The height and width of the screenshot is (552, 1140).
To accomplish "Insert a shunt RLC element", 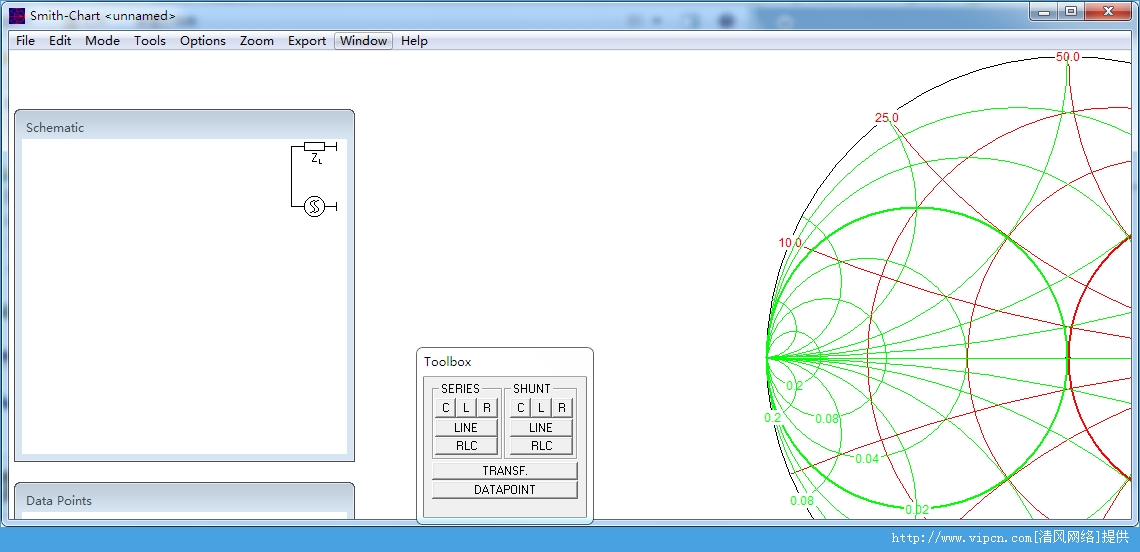I will (x=541, y=446).
